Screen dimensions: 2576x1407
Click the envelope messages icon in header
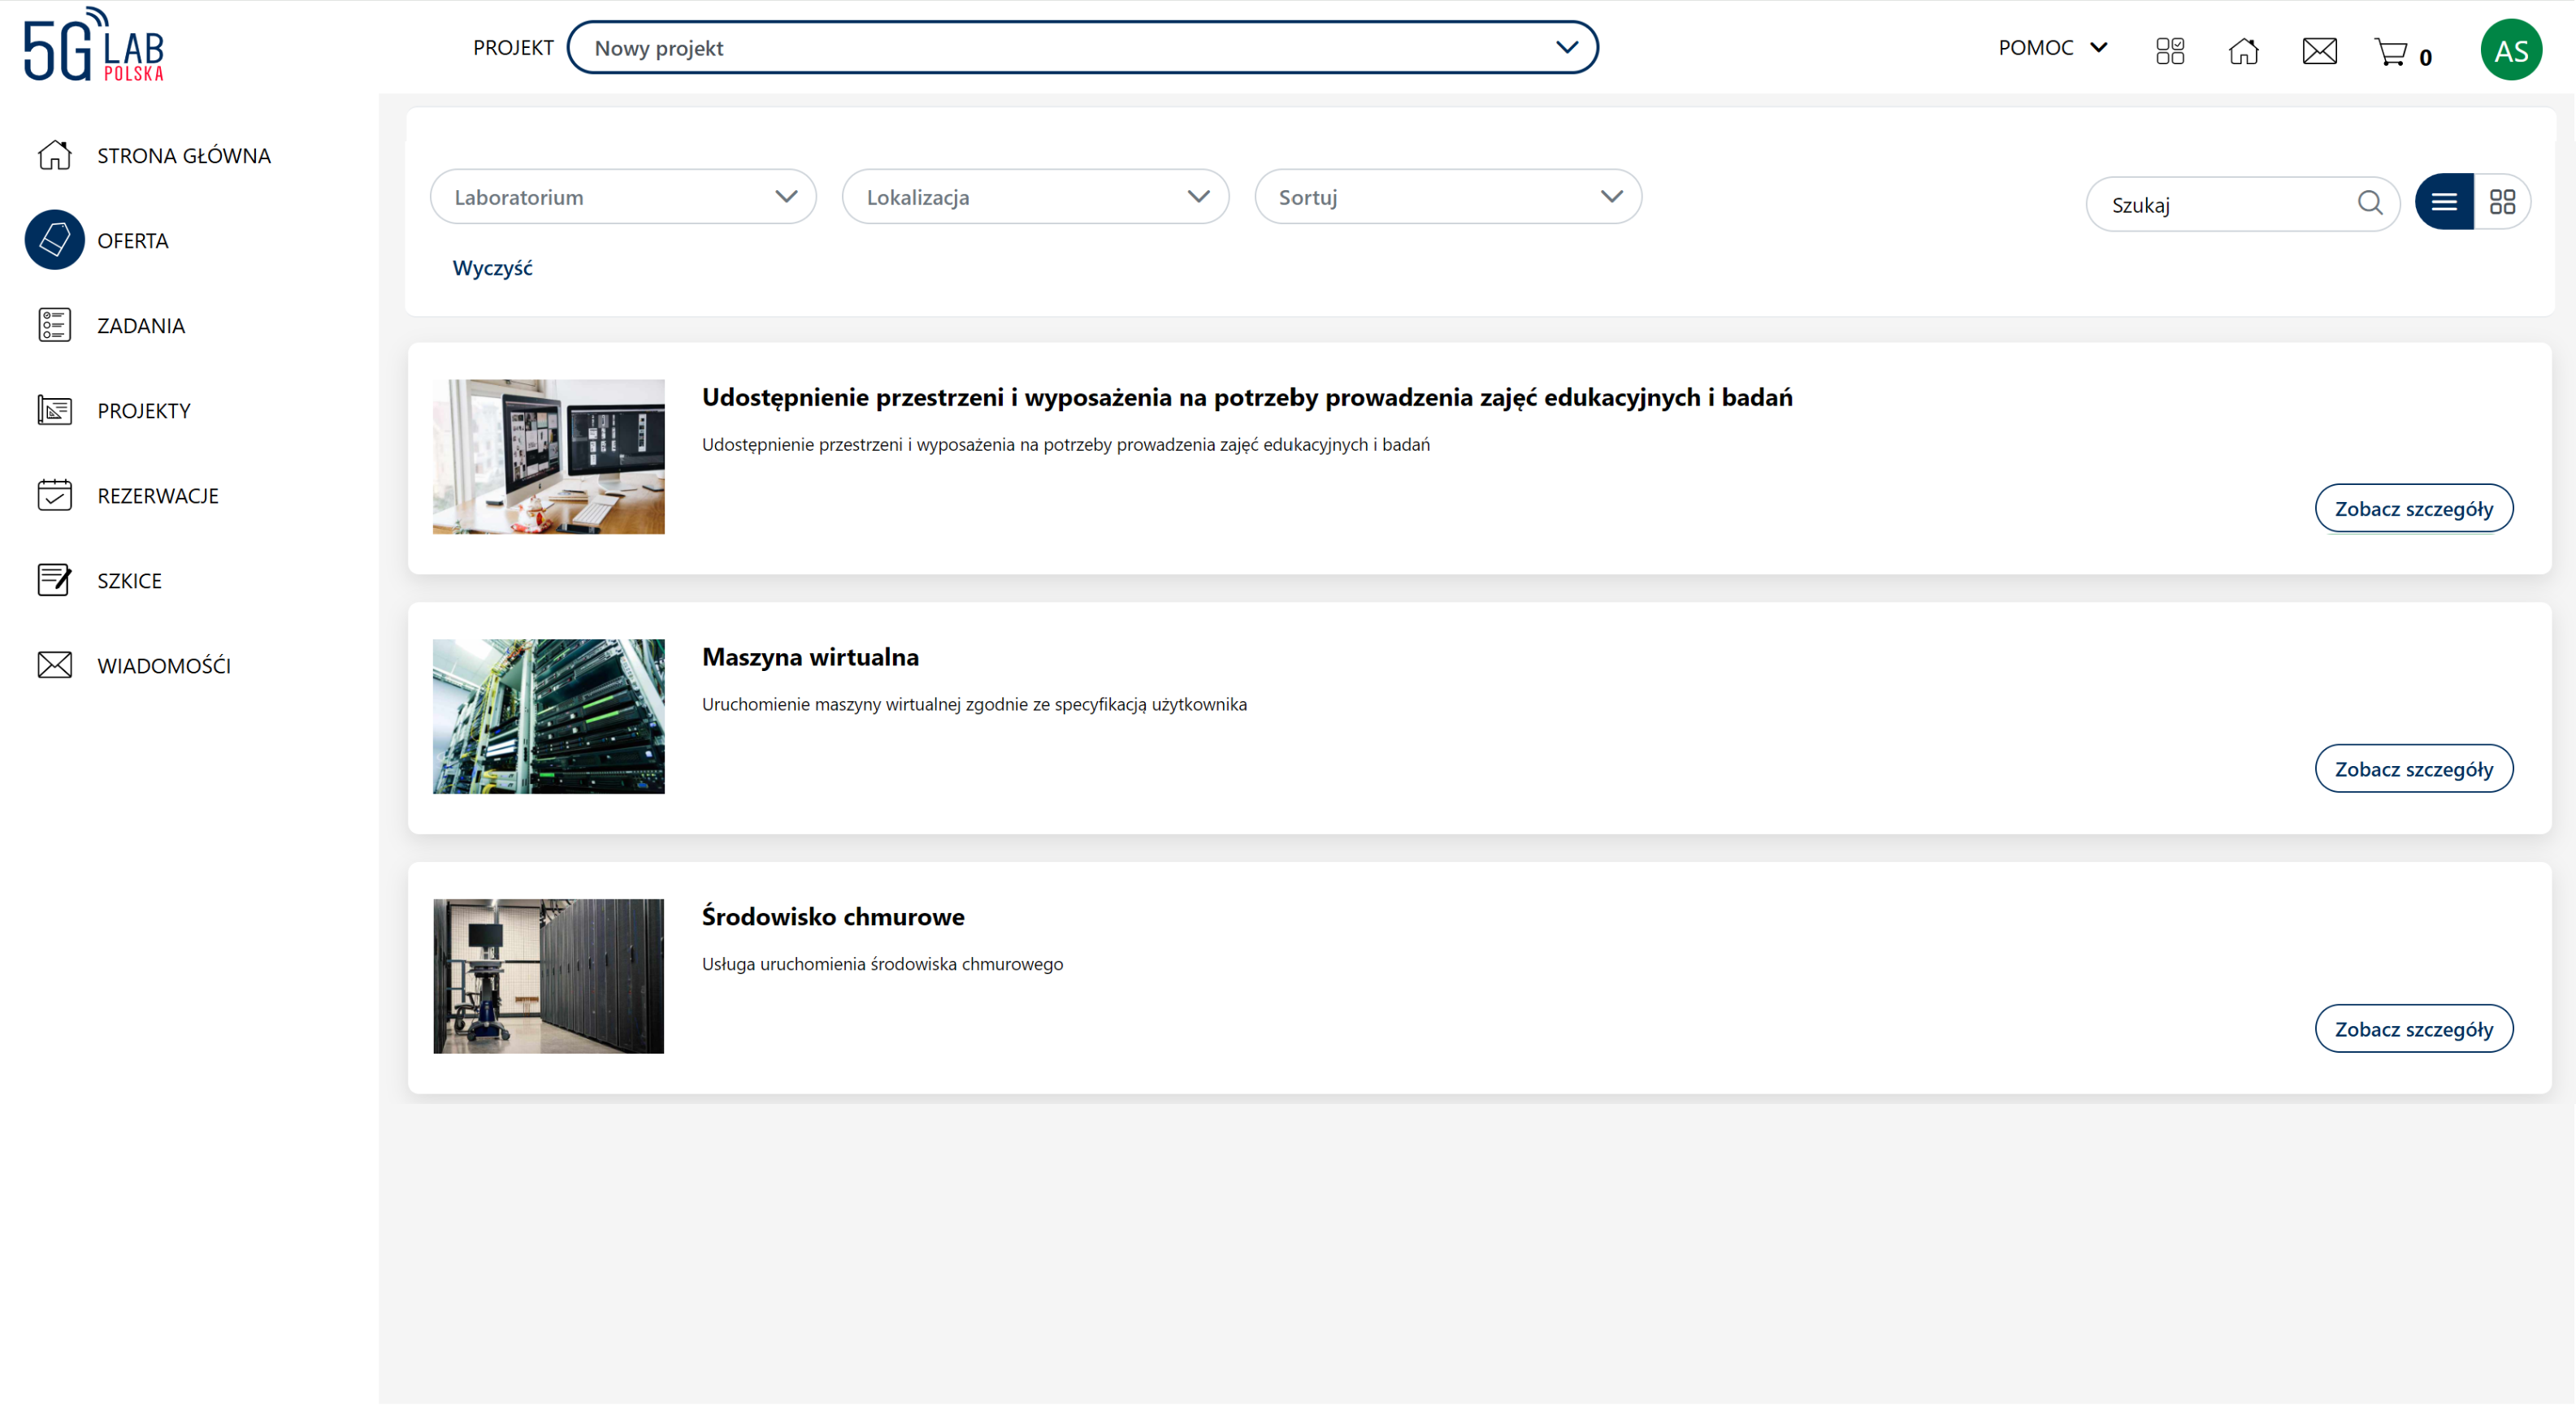point(2319,51)
